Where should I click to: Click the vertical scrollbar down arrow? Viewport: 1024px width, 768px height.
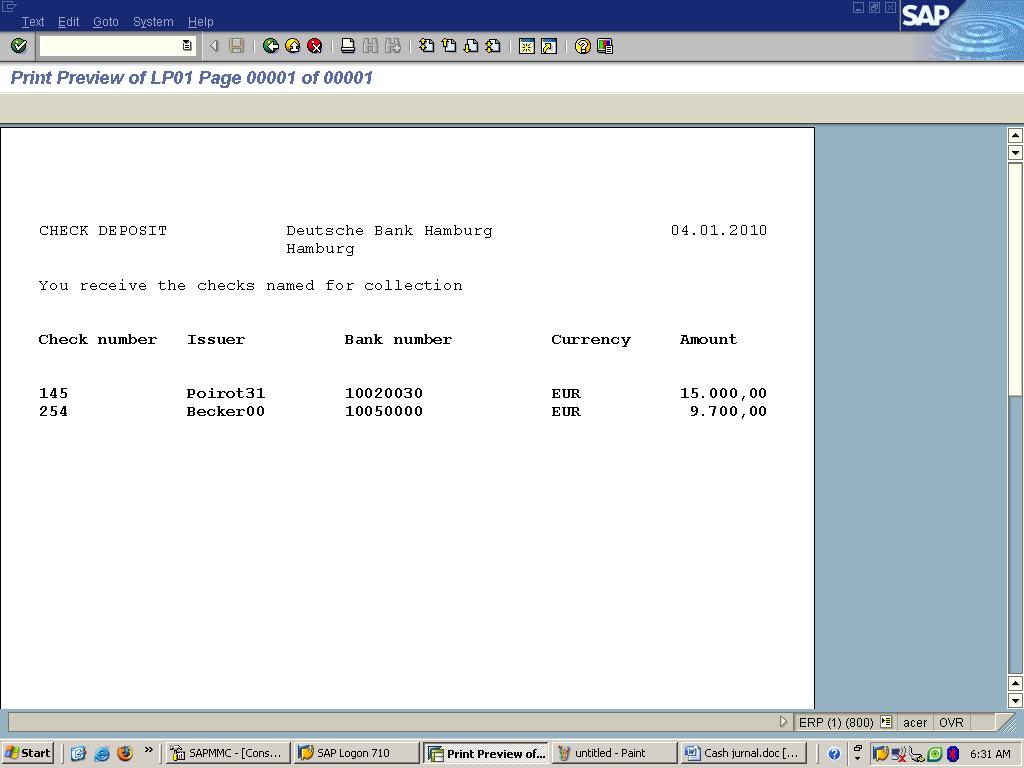[x=1015, y=701]
